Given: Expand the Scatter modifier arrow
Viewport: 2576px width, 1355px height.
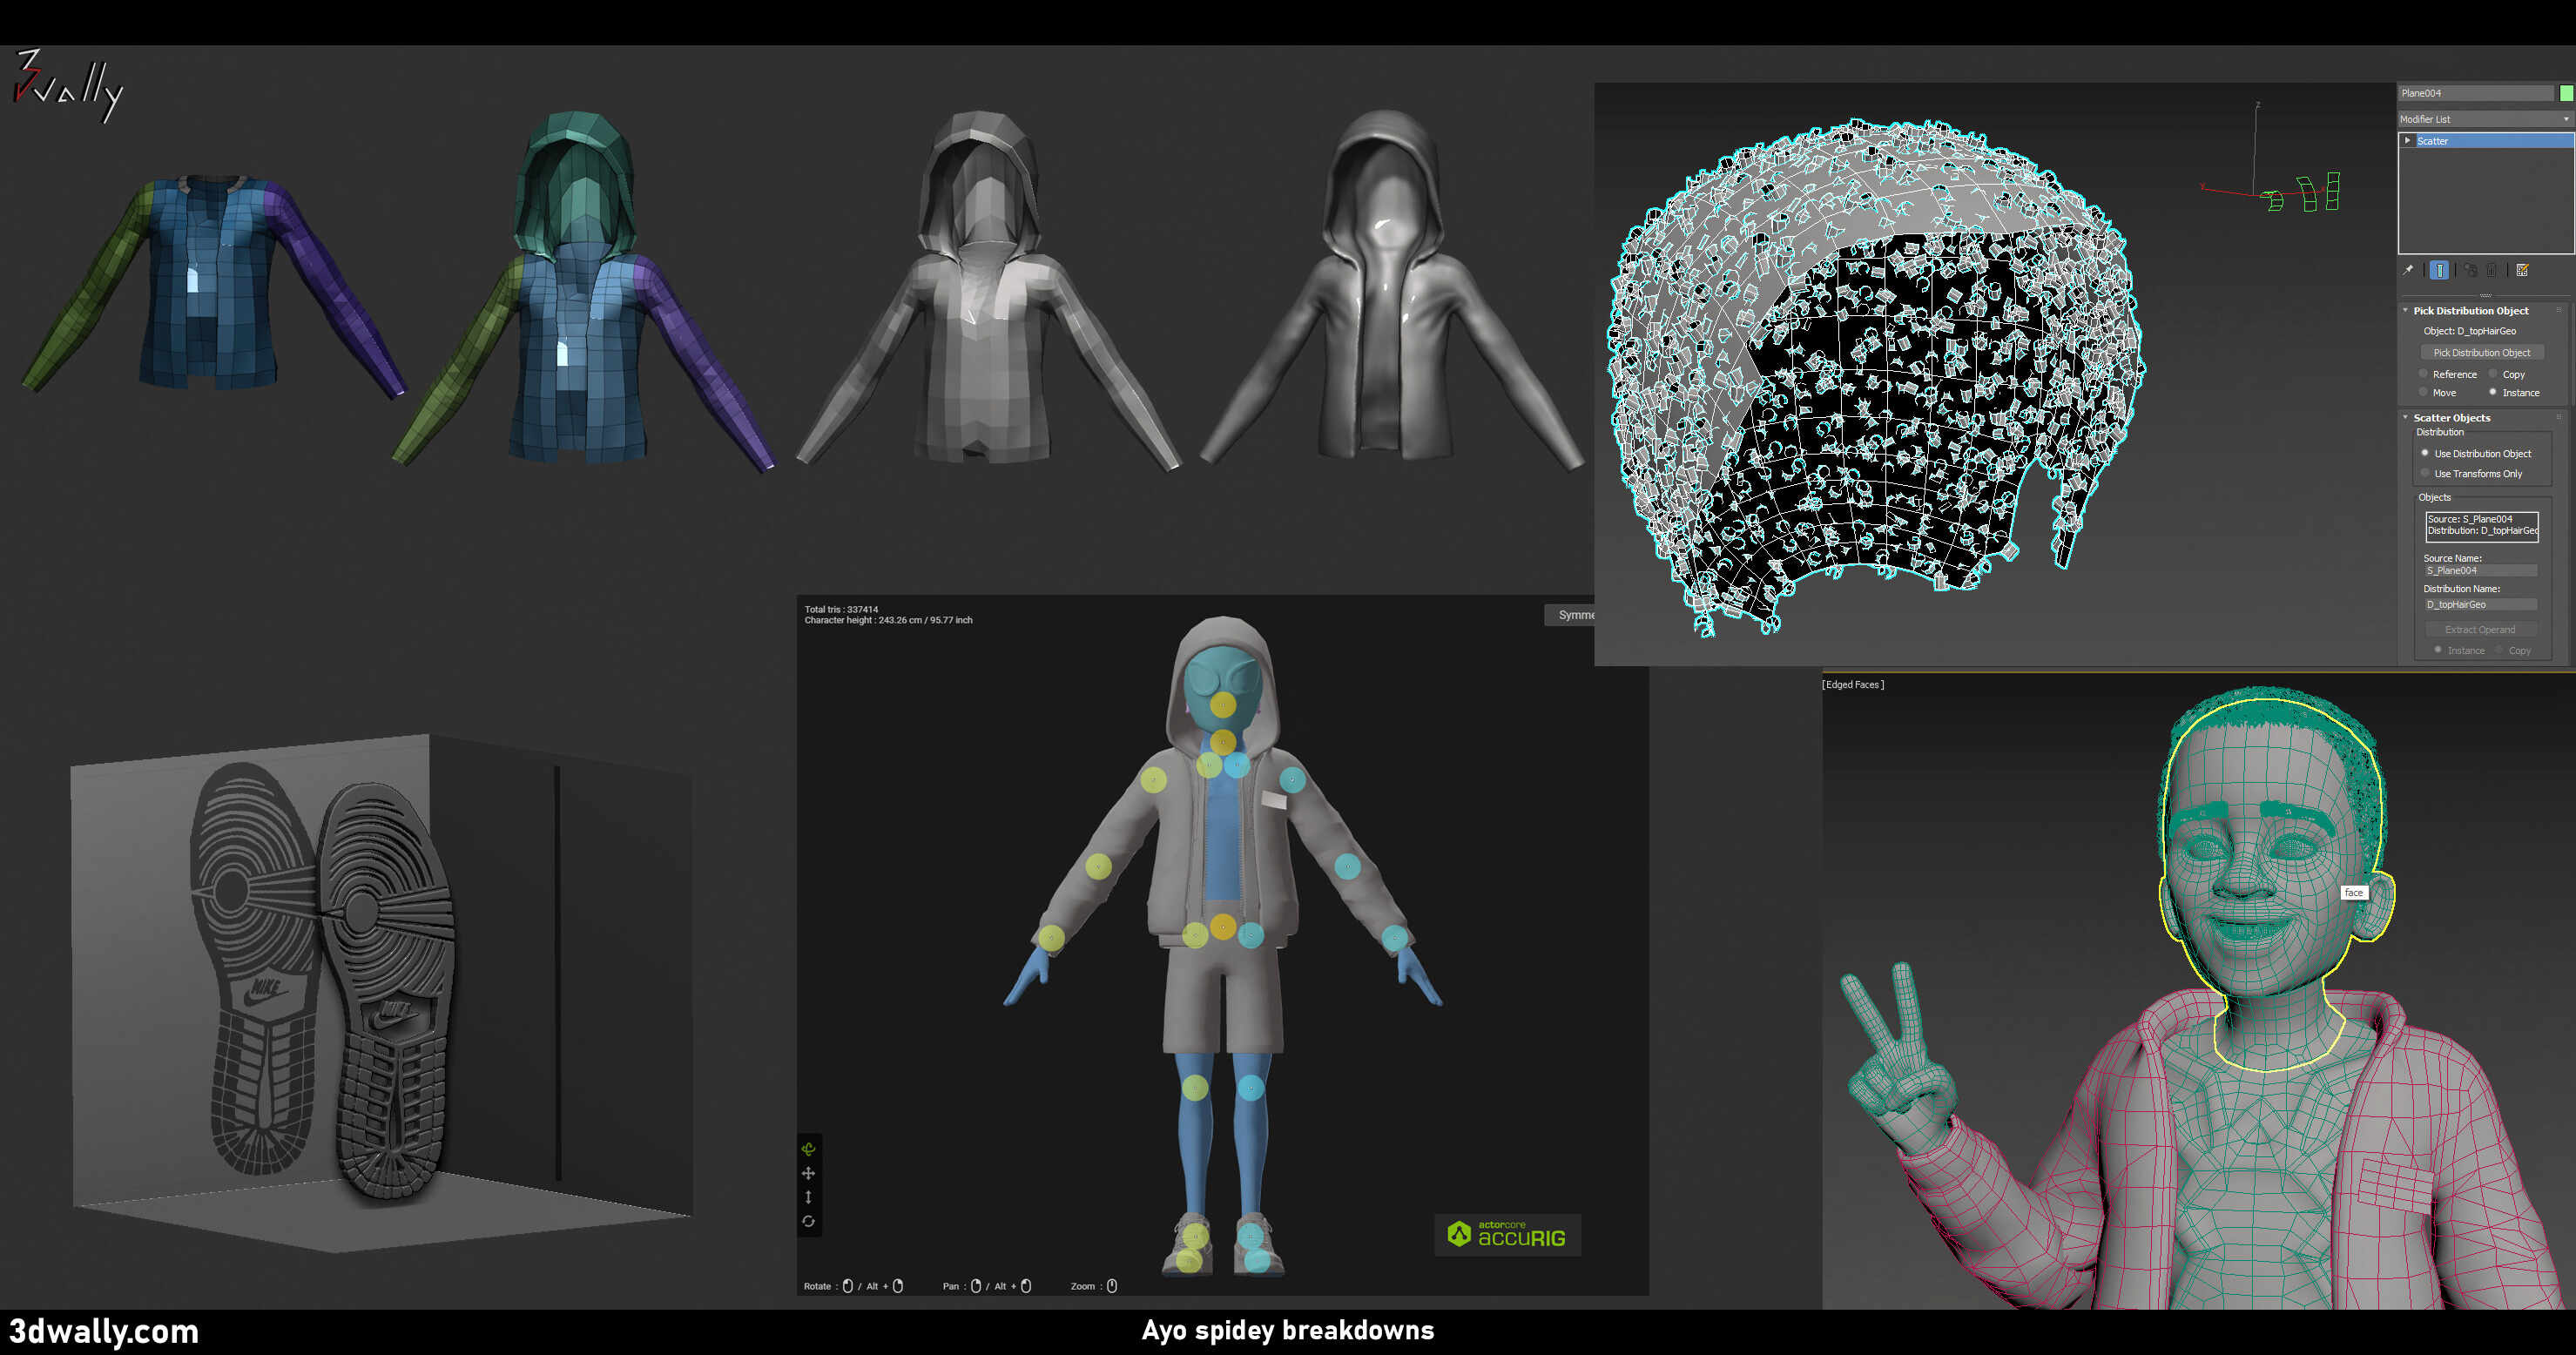Looking at the screenshot, I should point(2407,141).
